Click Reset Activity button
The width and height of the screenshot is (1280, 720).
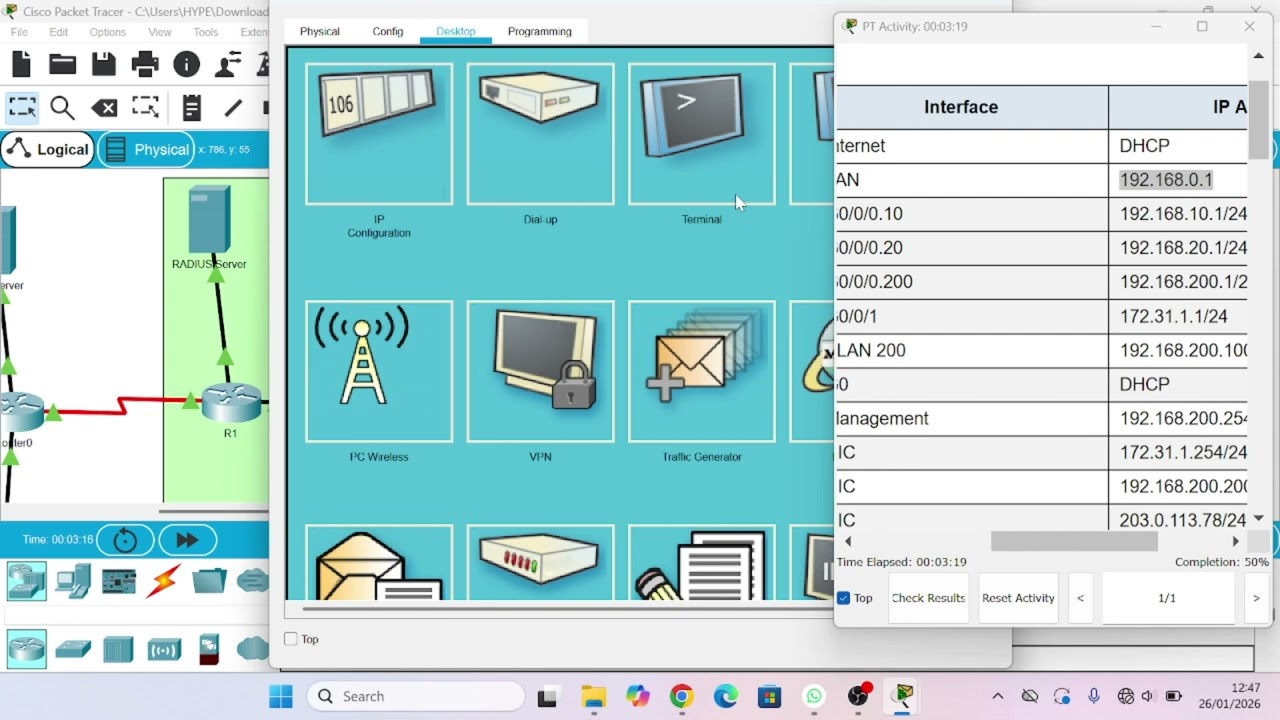pyautogui.click(x=1018, y=598)
